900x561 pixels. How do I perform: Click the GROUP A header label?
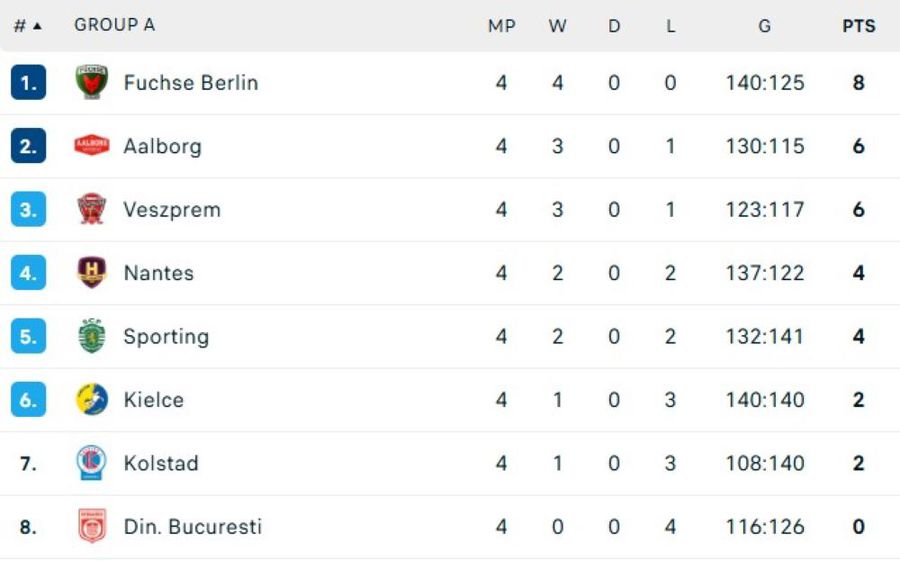(x=114, y=25)
